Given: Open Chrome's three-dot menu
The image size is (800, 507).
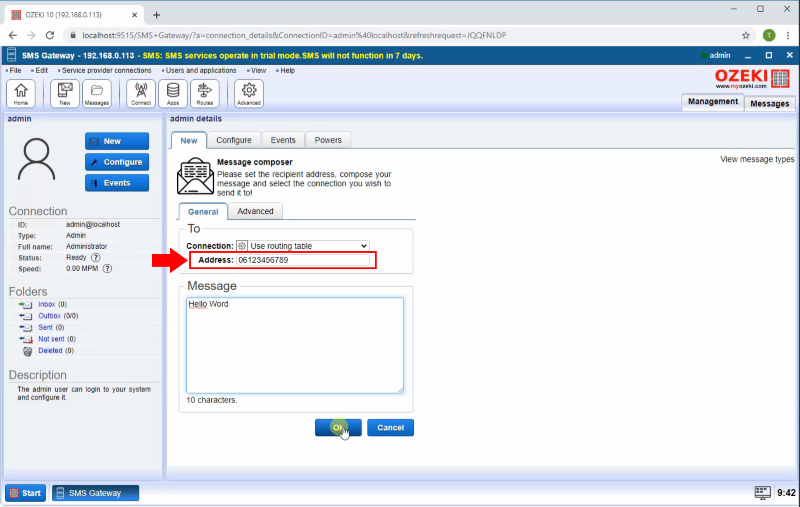Looking at the screenshot, I should click(788, 35).
